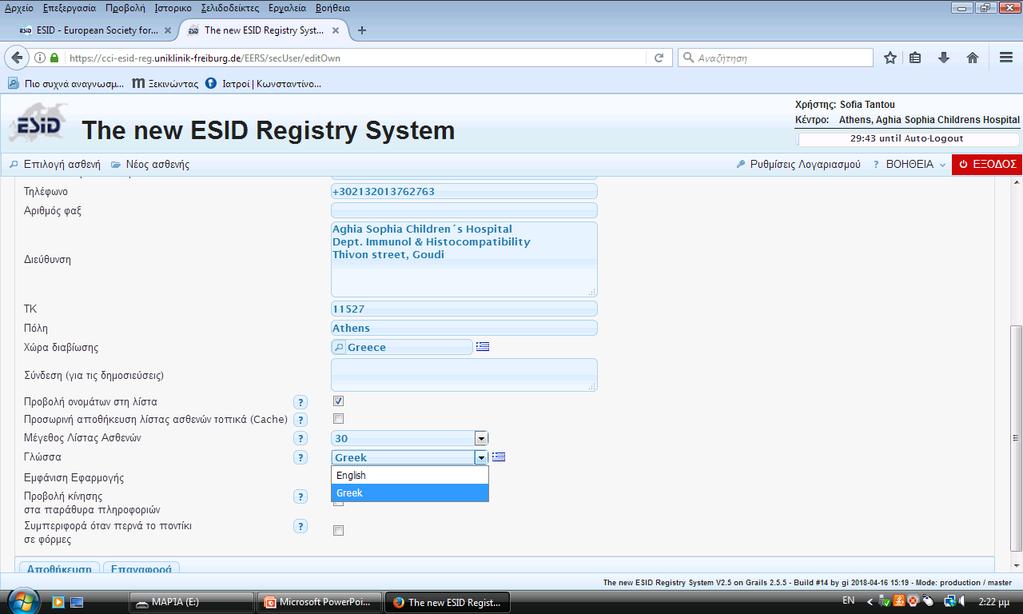Viewport: 1023px width, 614px height.
Task: Click the empty Αριθμός φαξ field
Action: click(x=464, y=210)
